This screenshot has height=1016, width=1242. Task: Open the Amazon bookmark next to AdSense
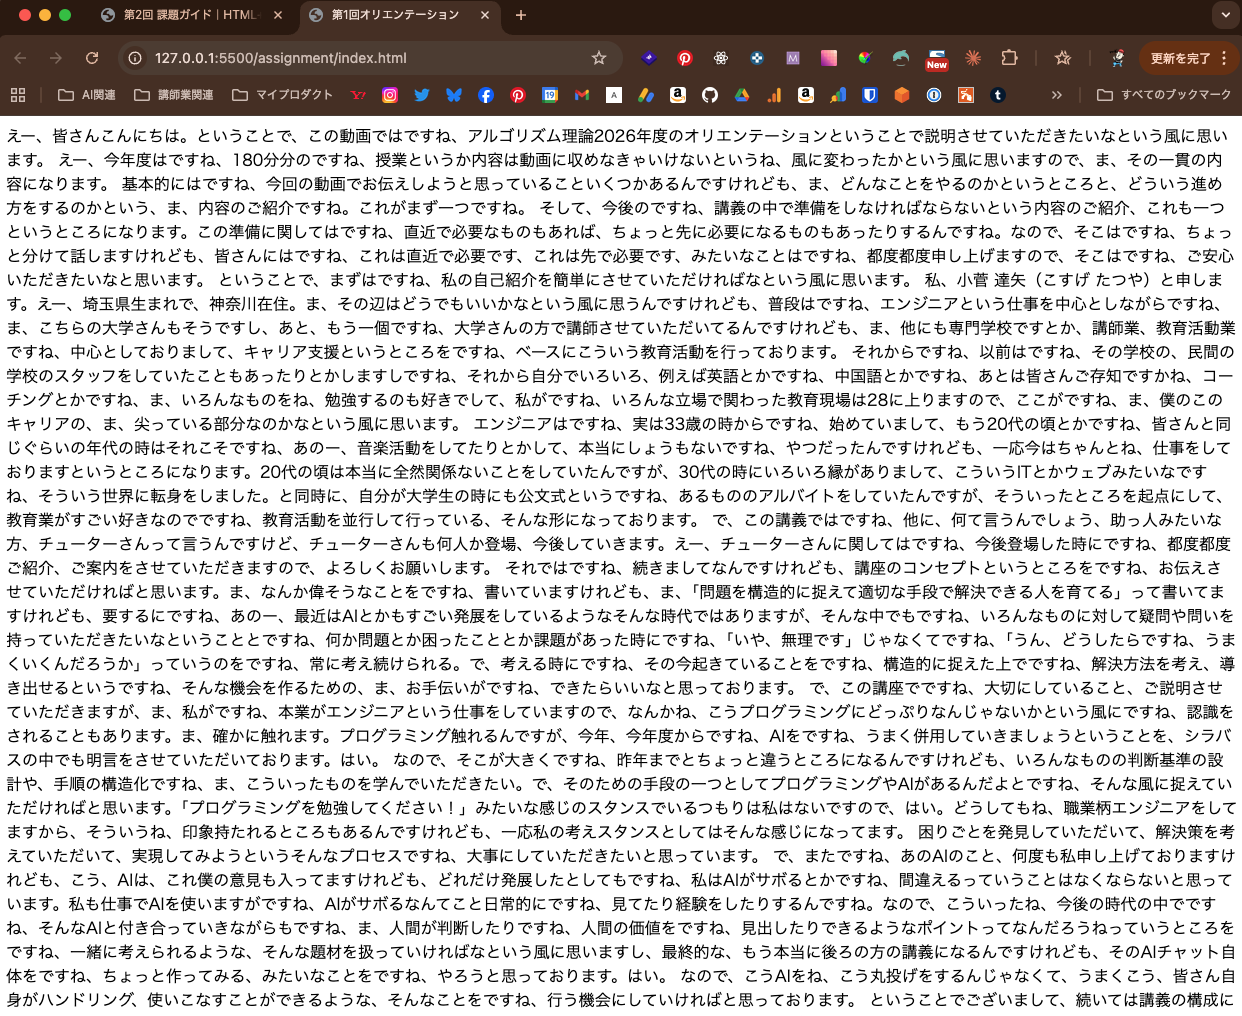click(x=678, y=95)
